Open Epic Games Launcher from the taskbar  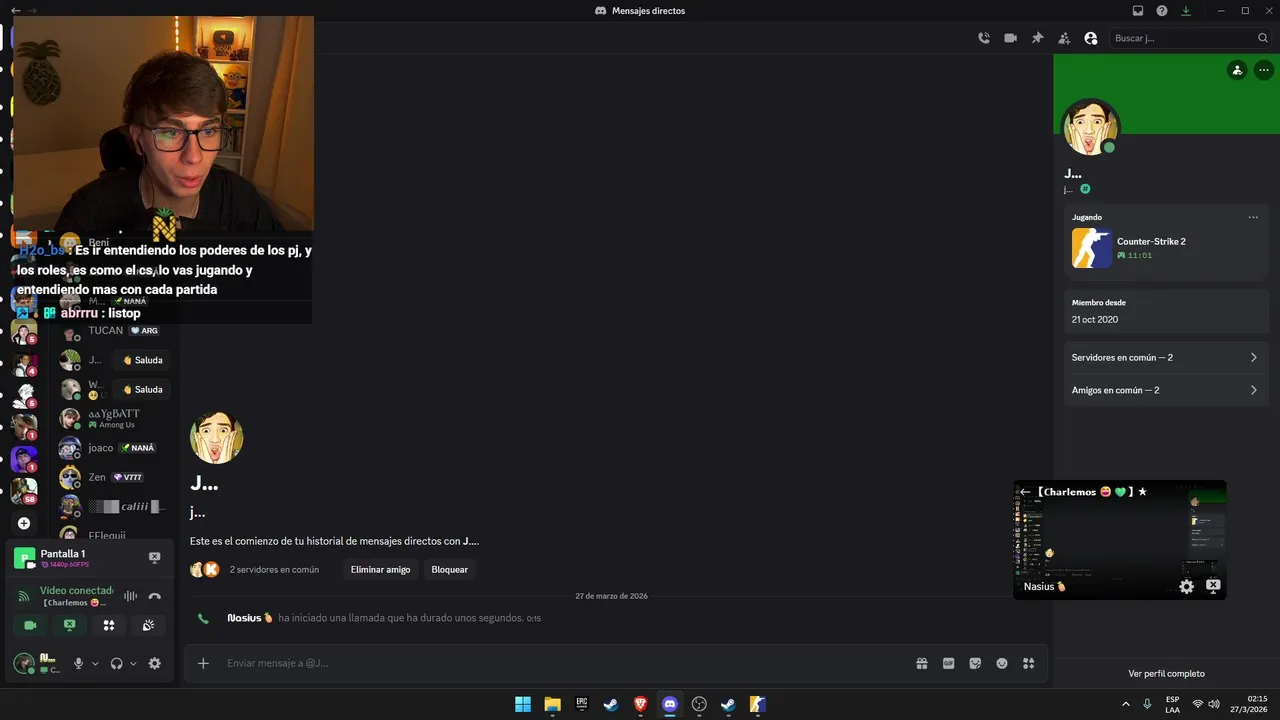581,704
